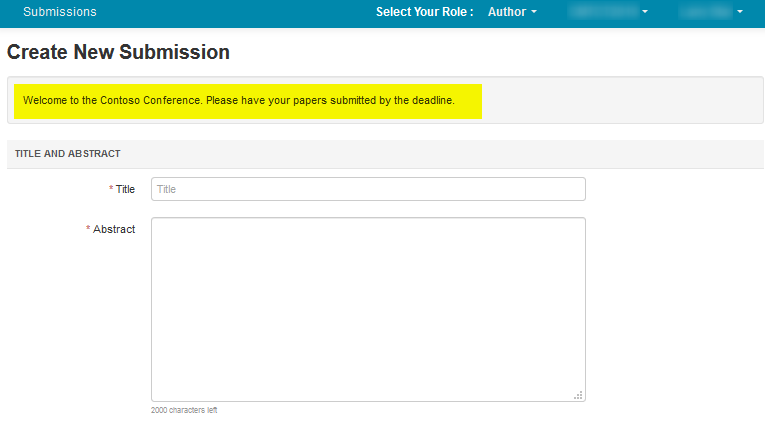The height and width of the screenshot is (422, 765).
Task: Focus the Title input field
Action: (368, 189)
